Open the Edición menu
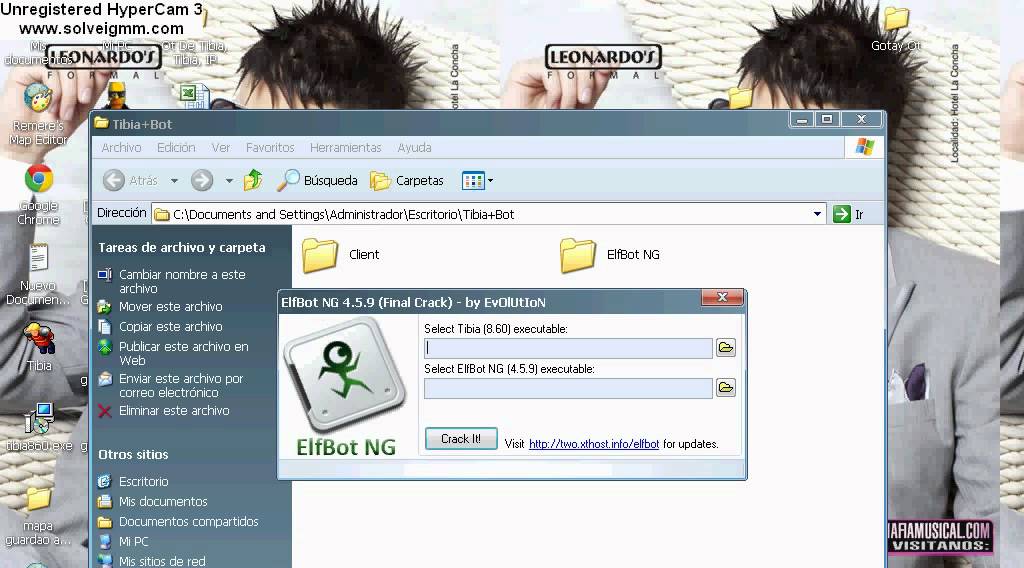Viewport: 1024px width, 568px height. pyautogui.click(x=176, y=148)
